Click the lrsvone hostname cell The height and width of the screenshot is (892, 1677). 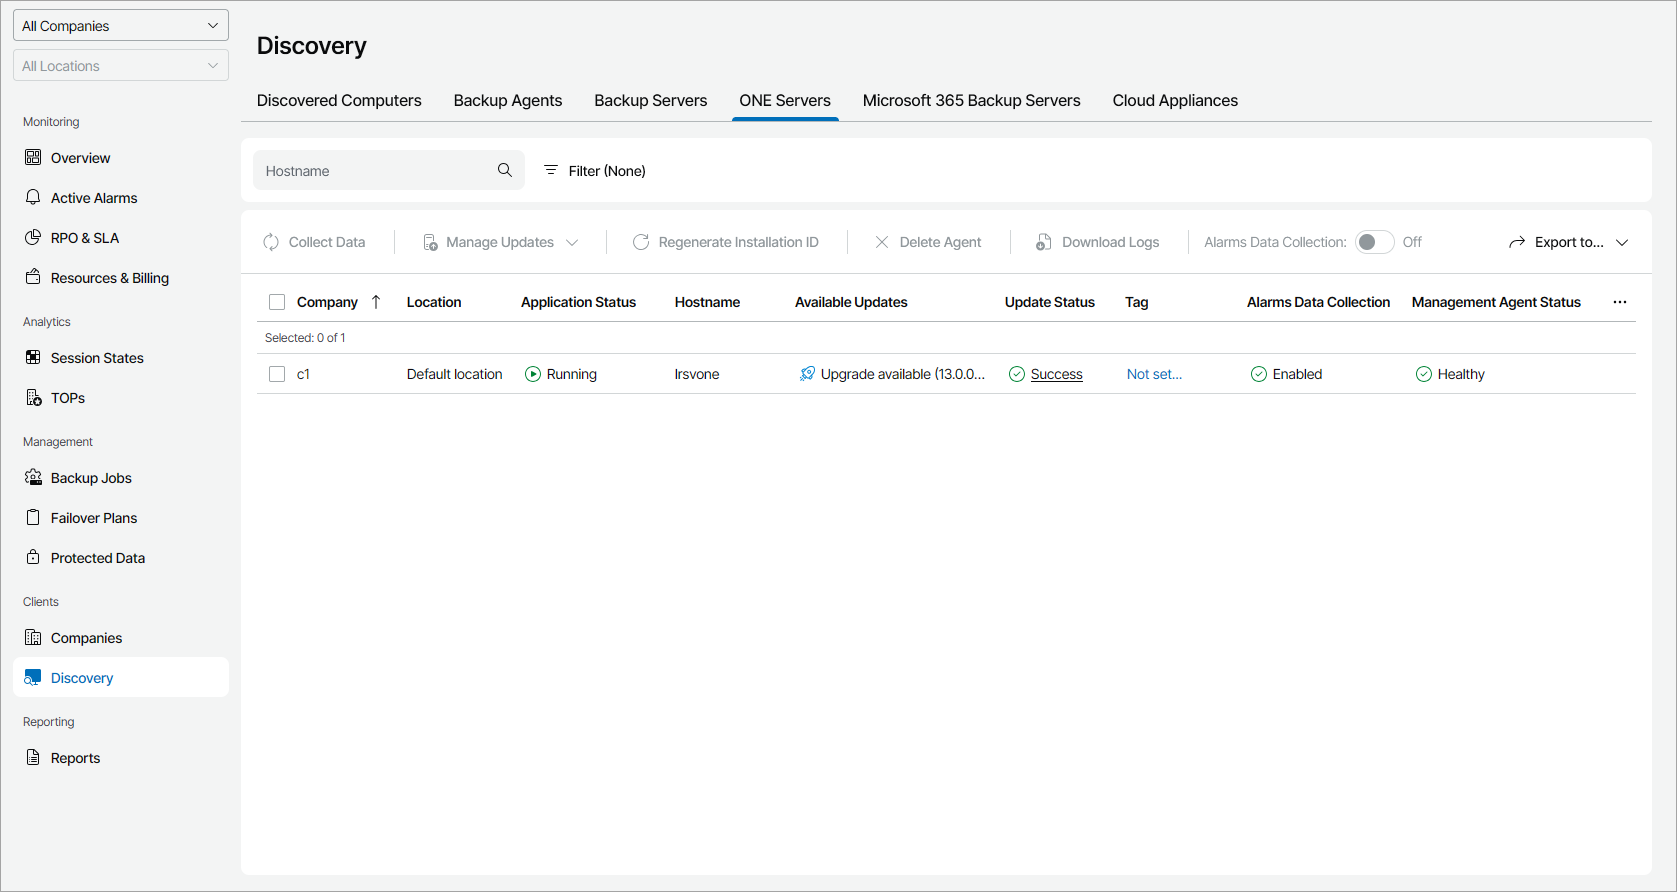coord(697,374)
